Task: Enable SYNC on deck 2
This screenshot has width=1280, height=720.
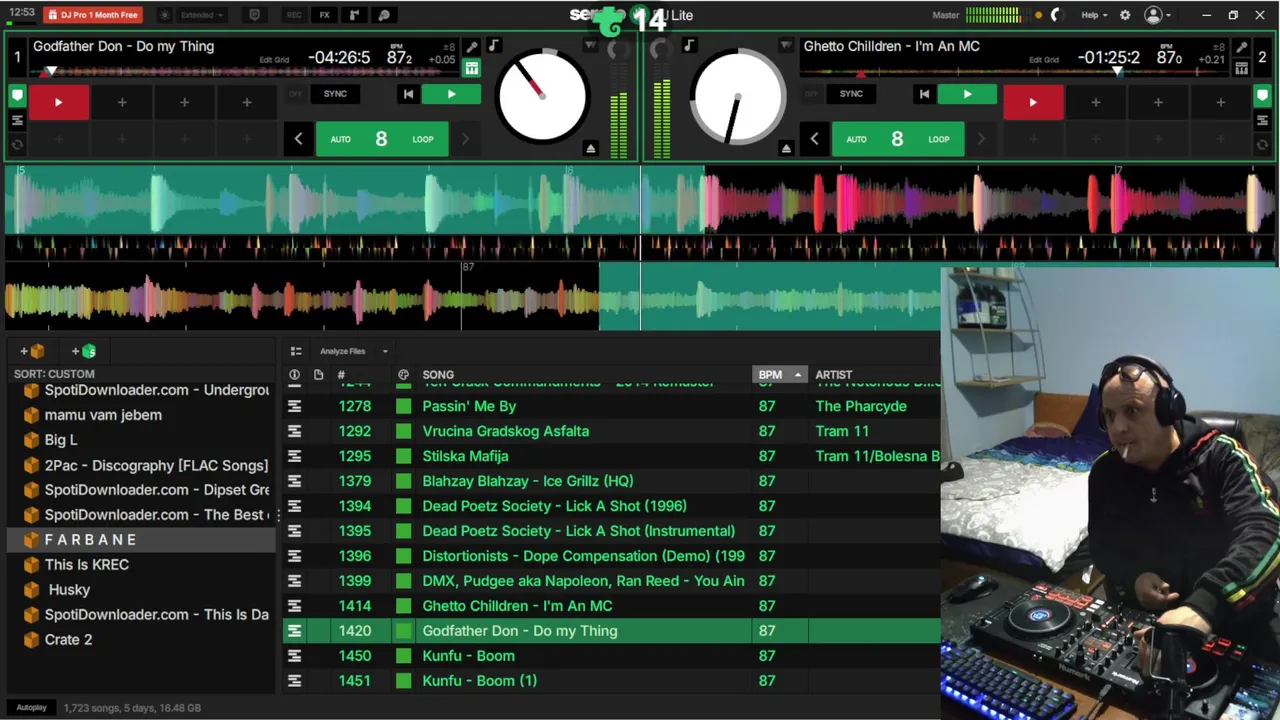Action: pos(851,94)
